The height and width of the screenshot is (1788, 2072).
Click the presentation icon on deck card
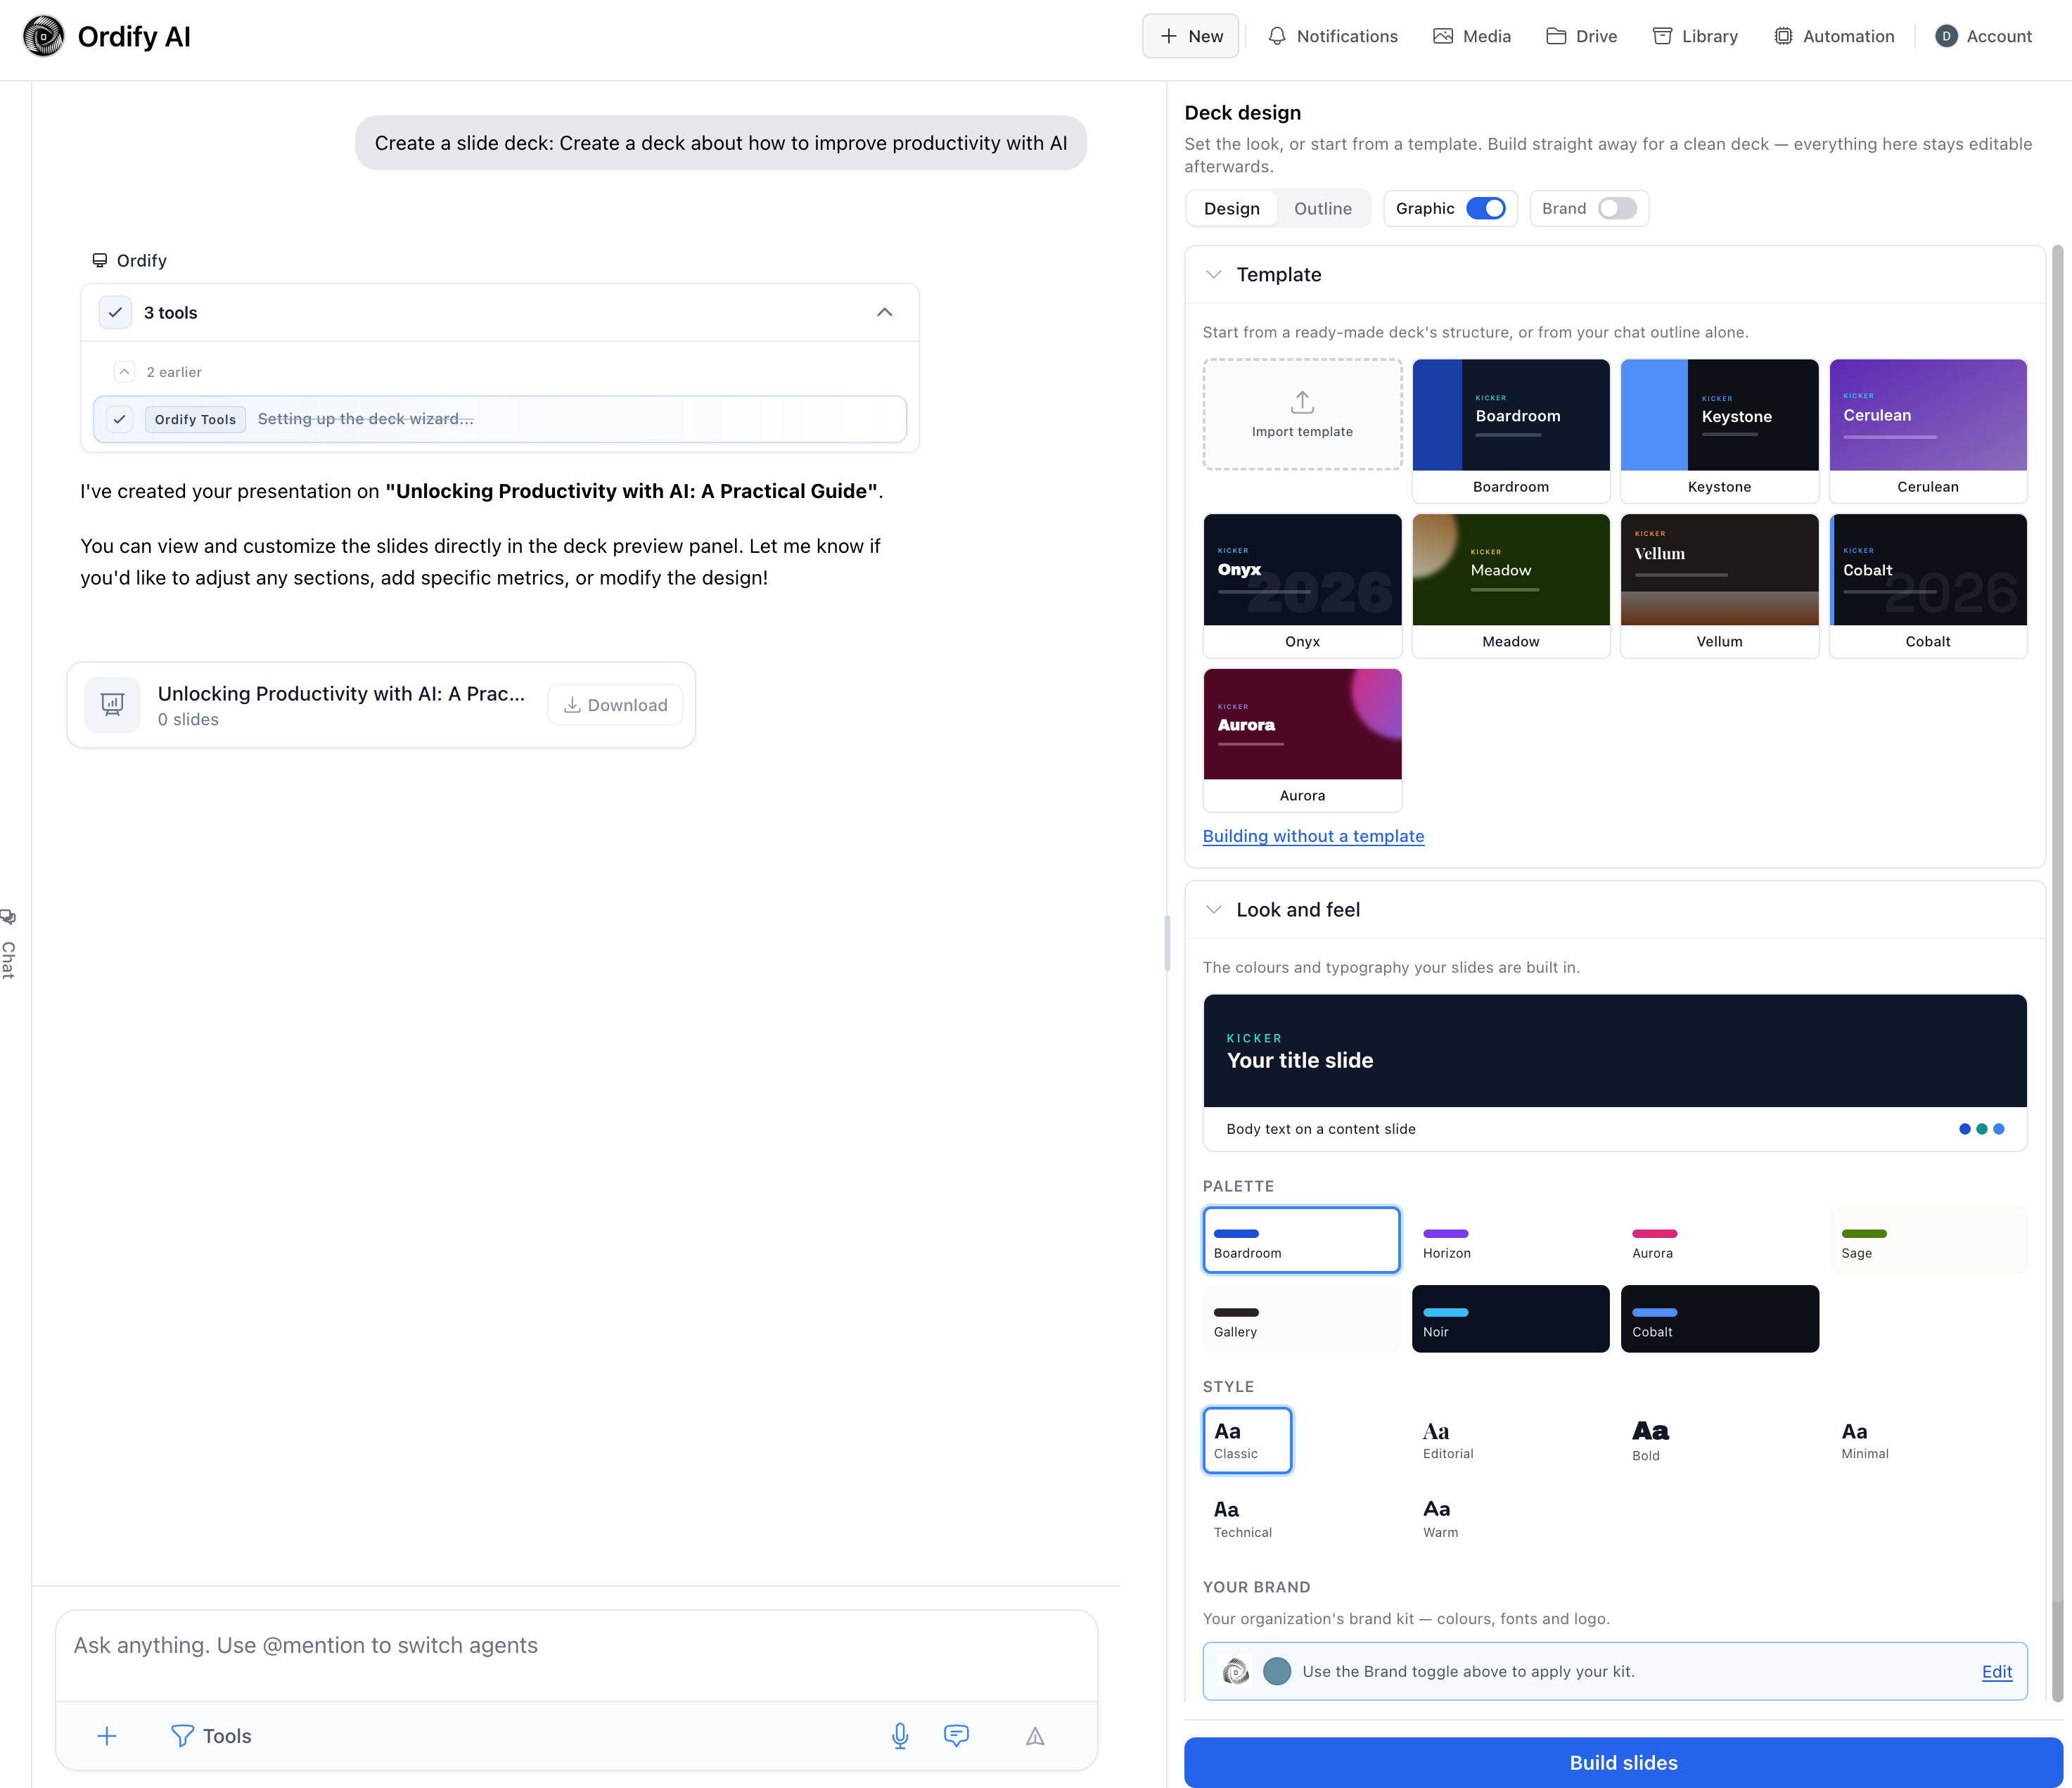point(112,705)
